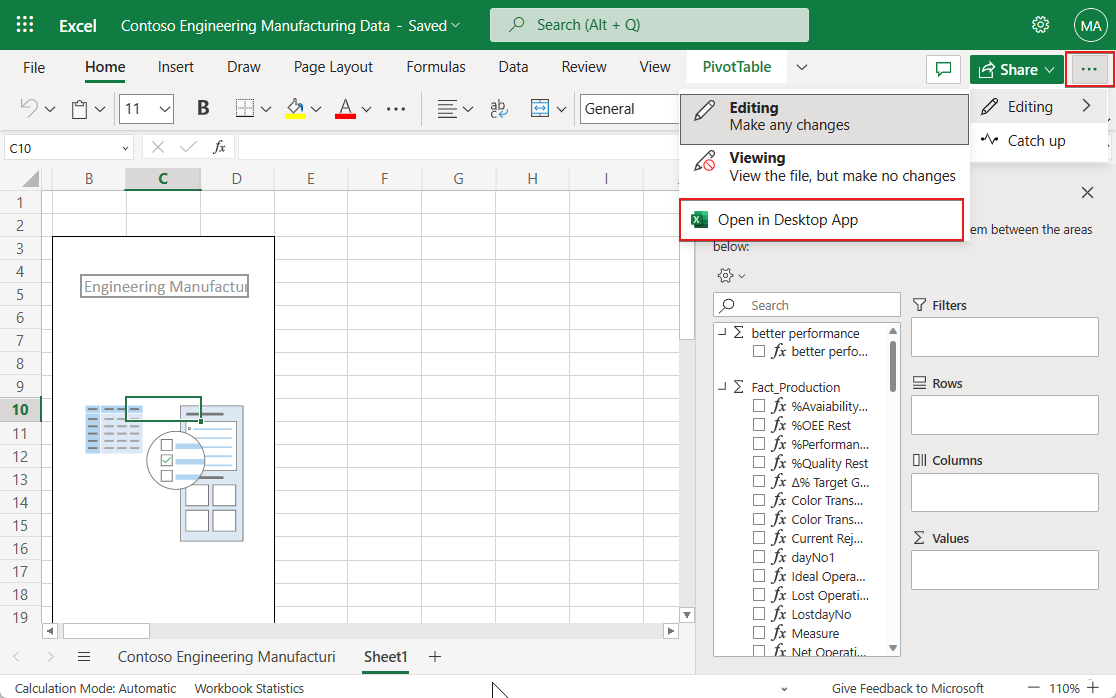
Task: Check the Measure field checkbox
Action: [x=758, y=632]
